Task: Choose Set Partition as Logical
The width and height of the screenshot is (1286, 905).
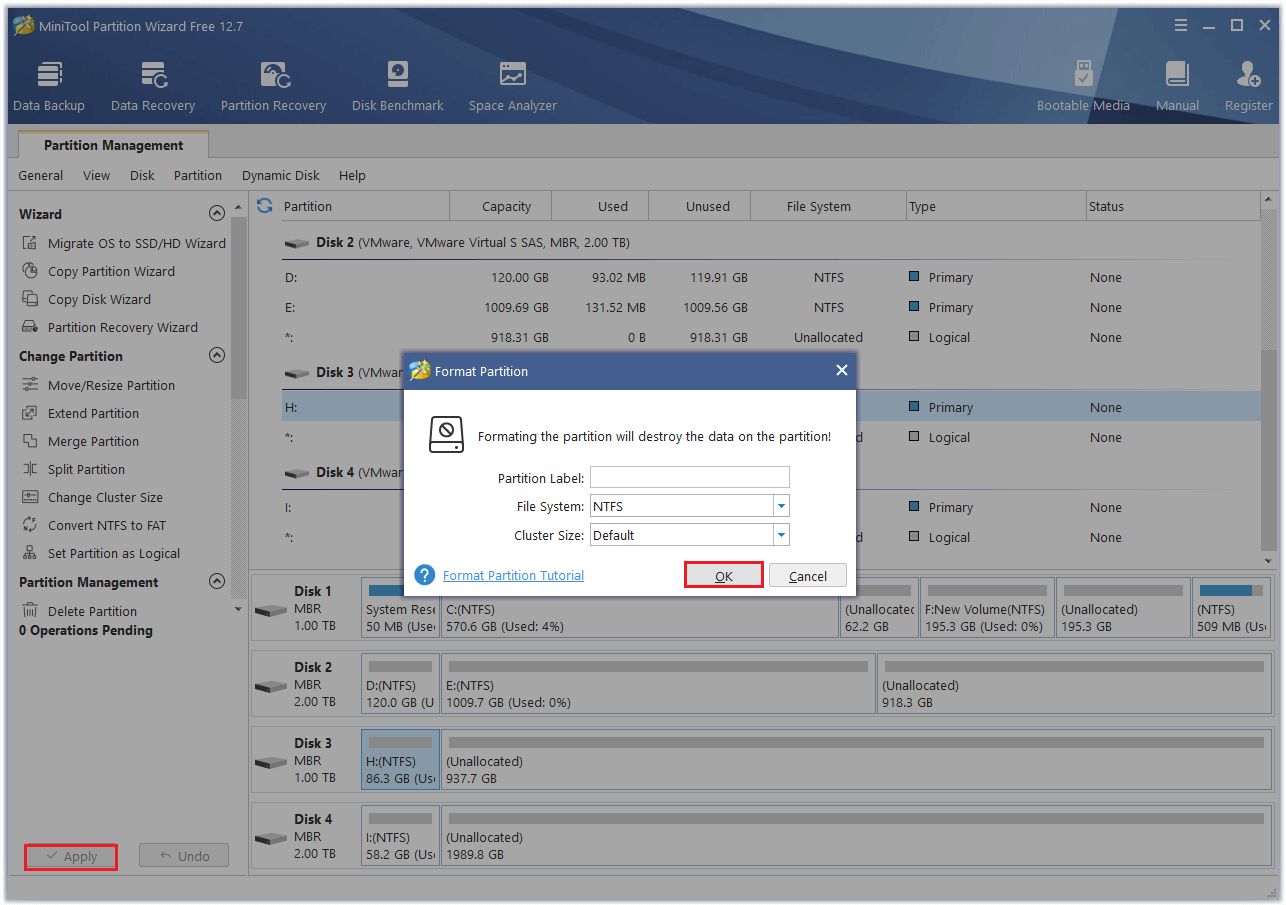Action: 101,553
